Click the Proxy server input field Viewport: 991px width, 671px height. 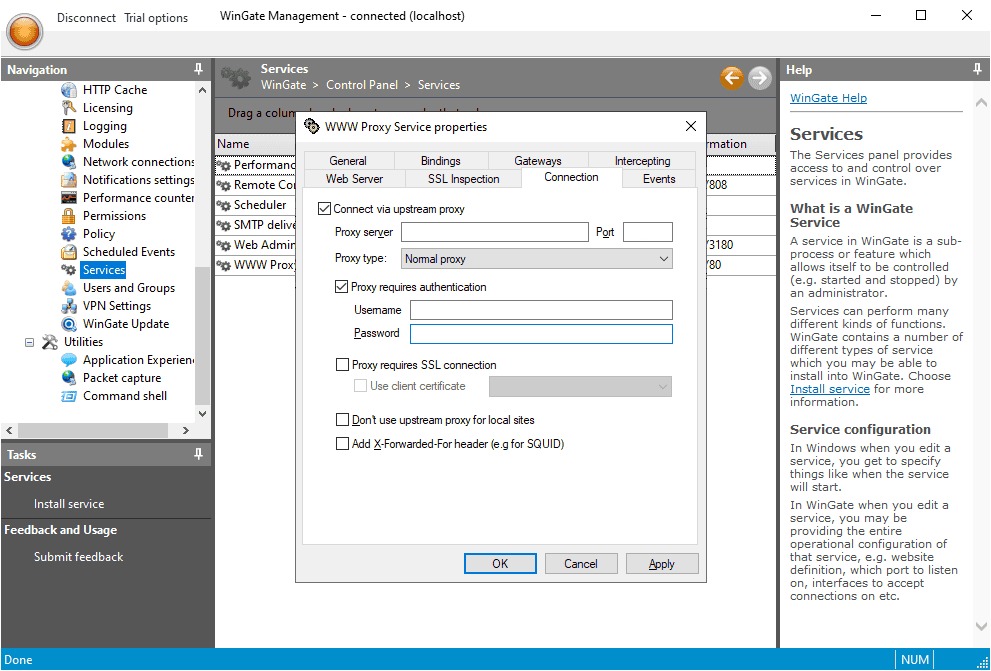tap(494, 232)
